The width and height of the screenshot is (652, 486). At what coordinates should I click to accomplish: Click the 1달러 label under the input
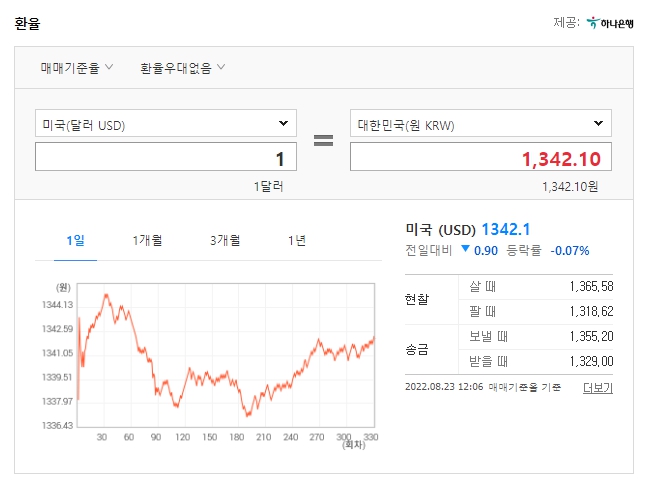(x=269, y=187)
